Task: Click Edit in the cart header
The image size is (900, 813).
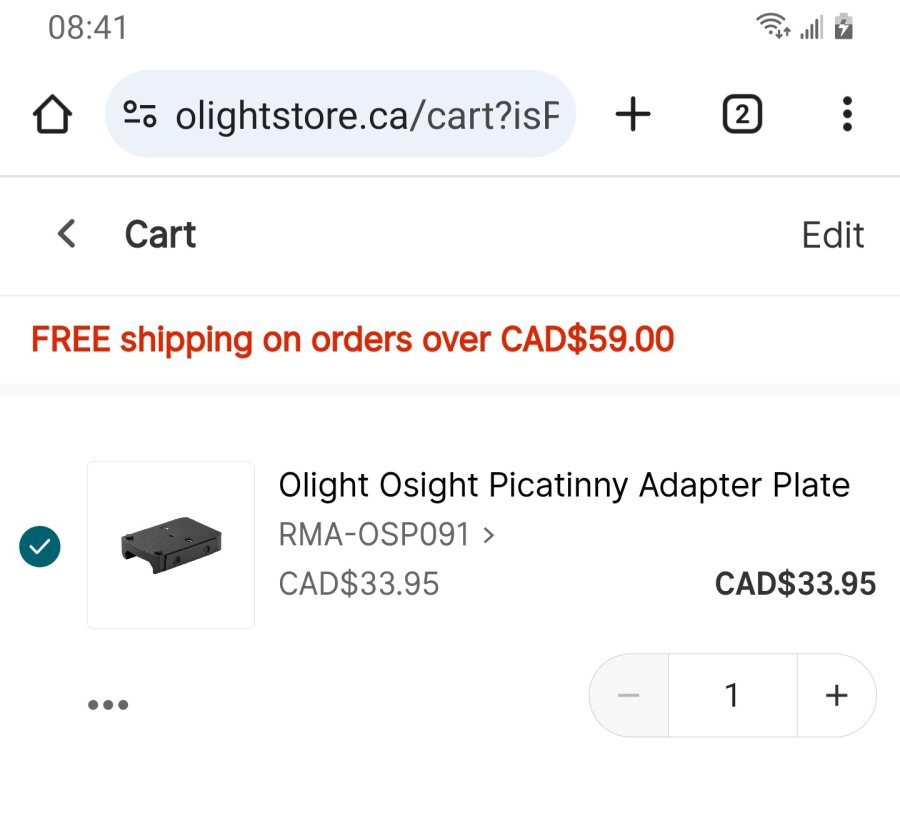Action: [x=832, y=235]
